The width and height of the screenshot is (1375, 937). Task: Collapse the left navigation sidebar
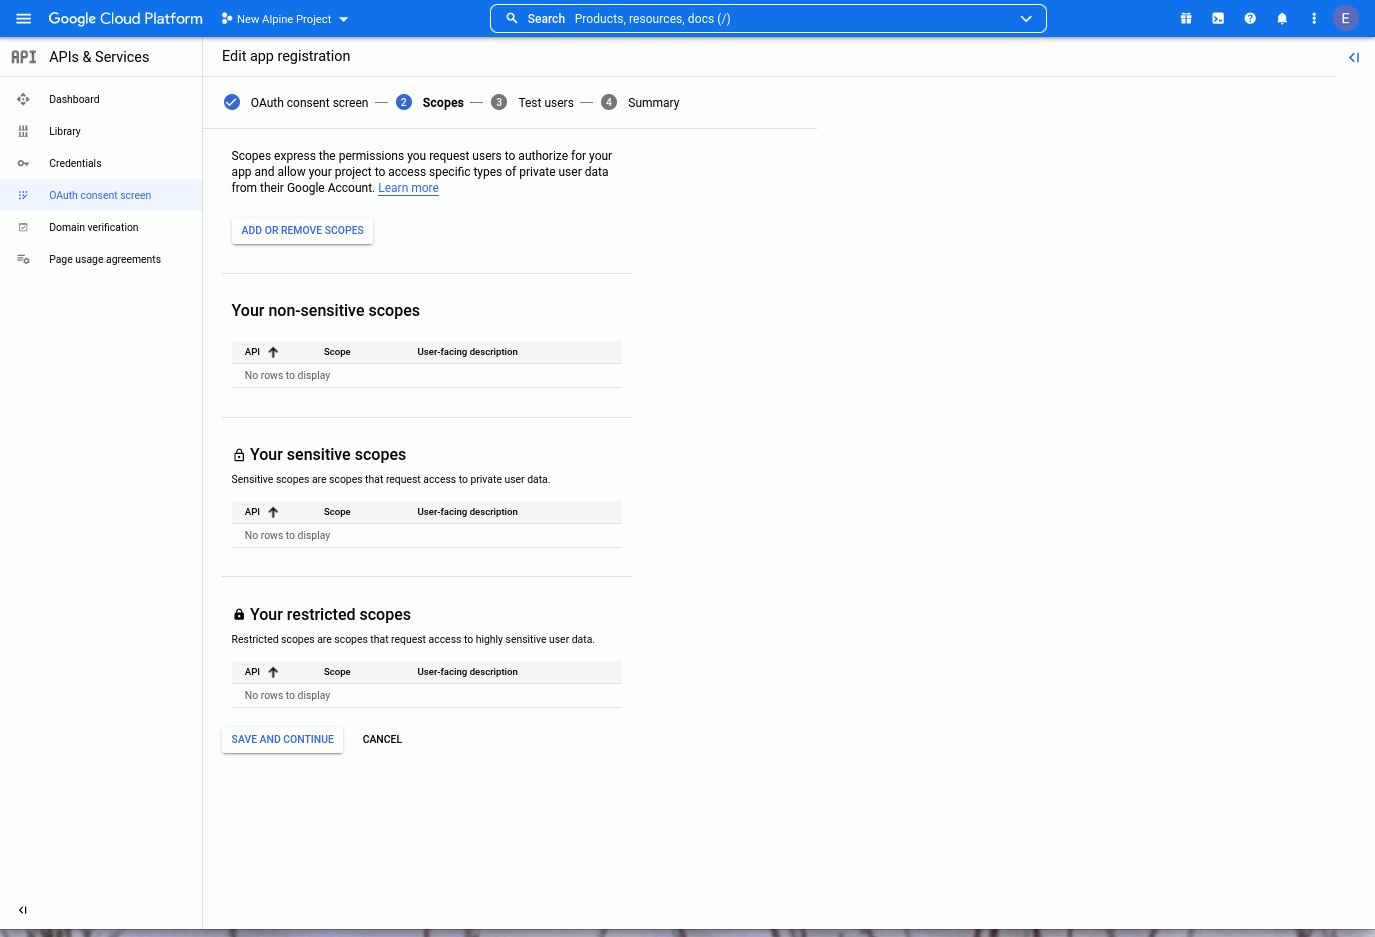(22, 910)
